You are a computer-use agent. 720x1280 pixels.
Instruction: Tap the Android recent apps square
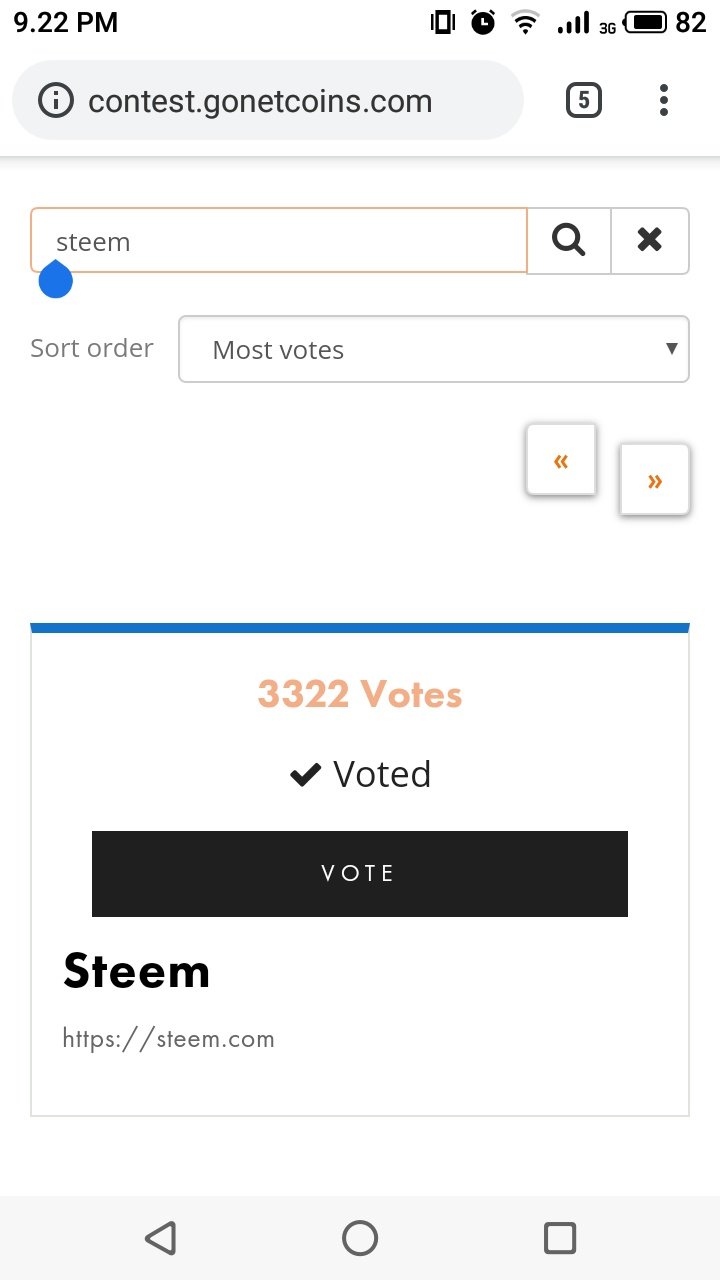pos(560,1238)
